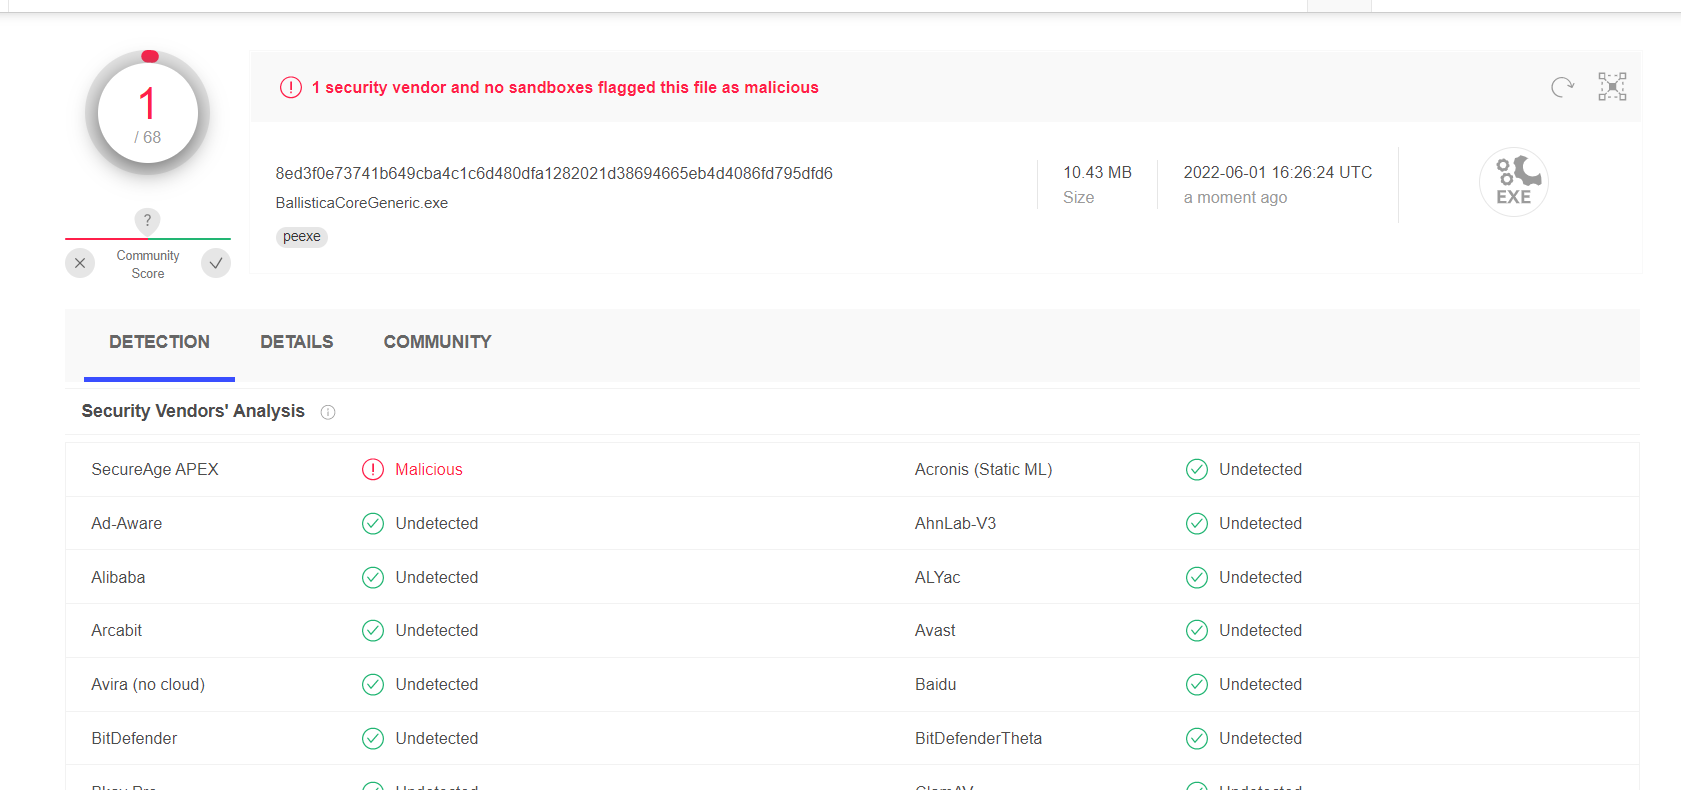Click the EXE file type icon
This screenshot has height=790, width=1681.
1514,182
